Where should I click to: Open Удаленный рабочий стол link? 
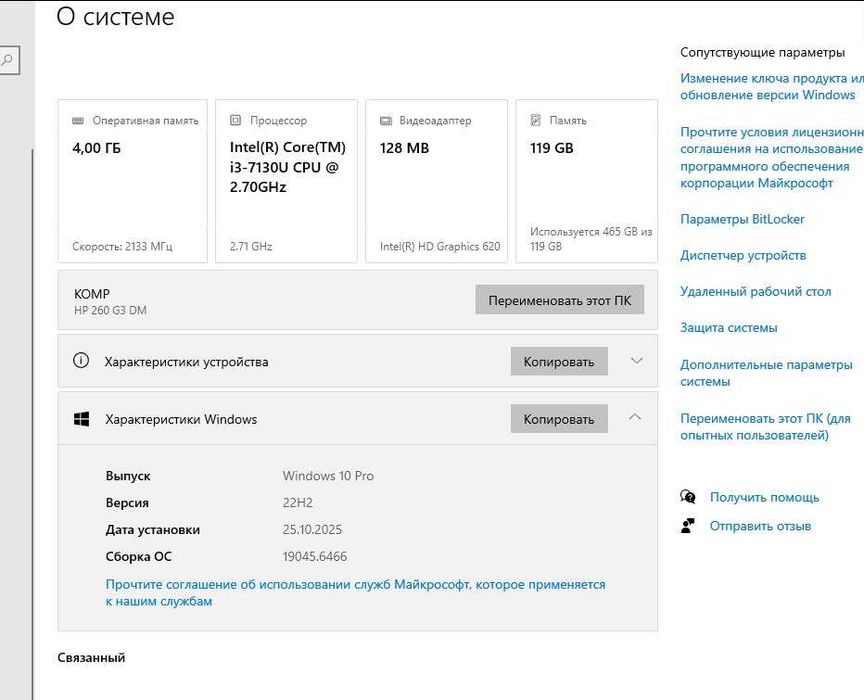click(x=755, y=292)
